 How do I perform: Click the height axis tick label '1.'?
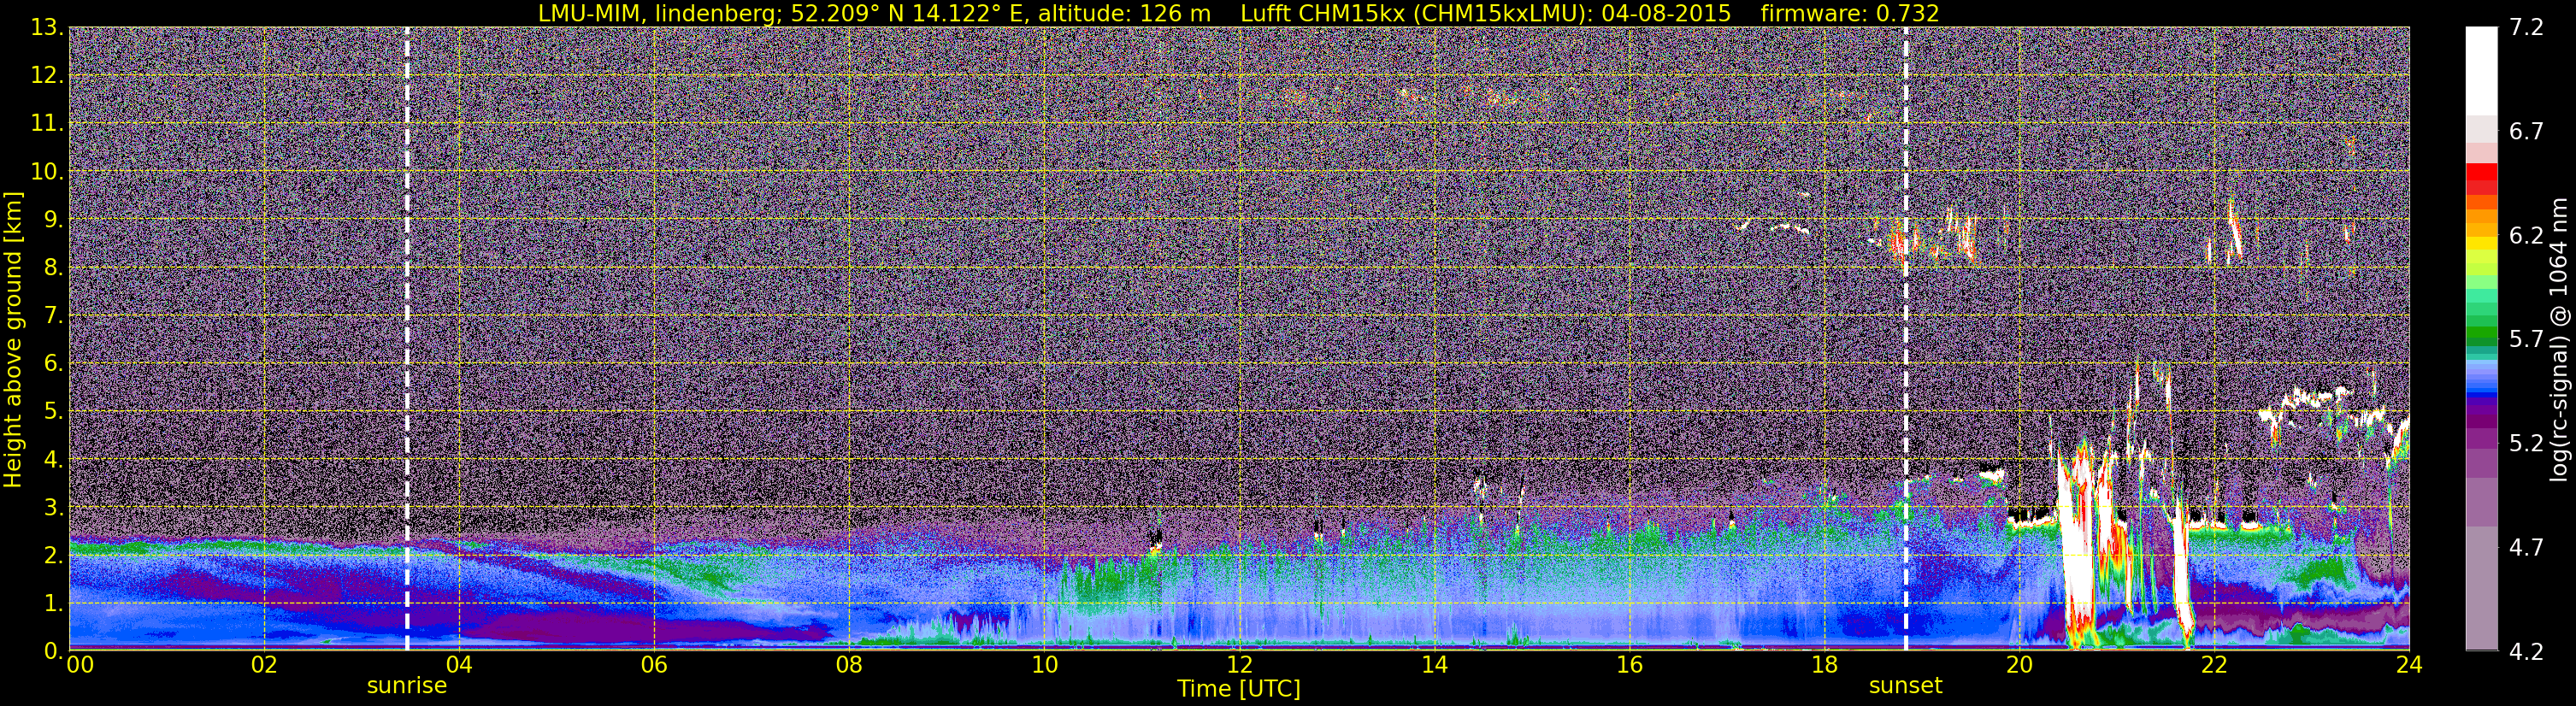pyautogui.click(x=53, y=604)
